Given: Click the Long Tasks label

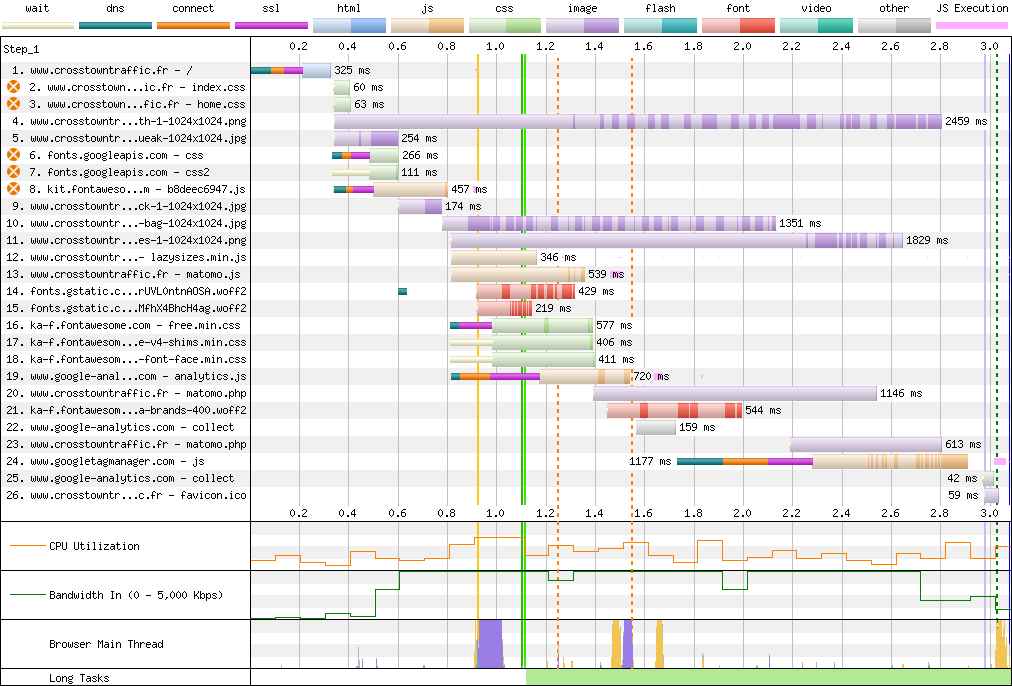Looking at the screenshot, I should pyautogui.click(x=79, y=678).
